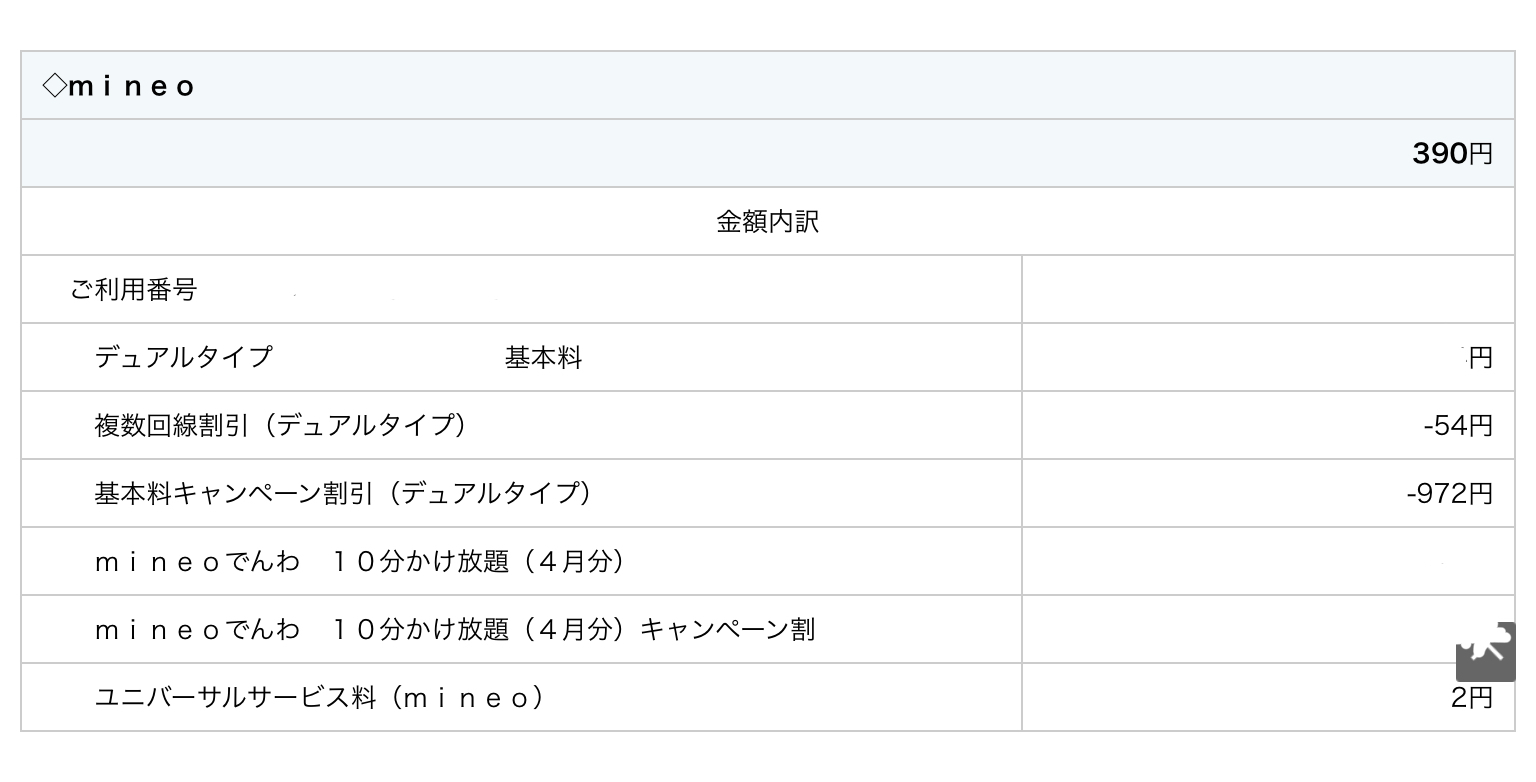Click the -972円 discount amount
Viewport: 1536px width, 782px height.
point(1449,494)
